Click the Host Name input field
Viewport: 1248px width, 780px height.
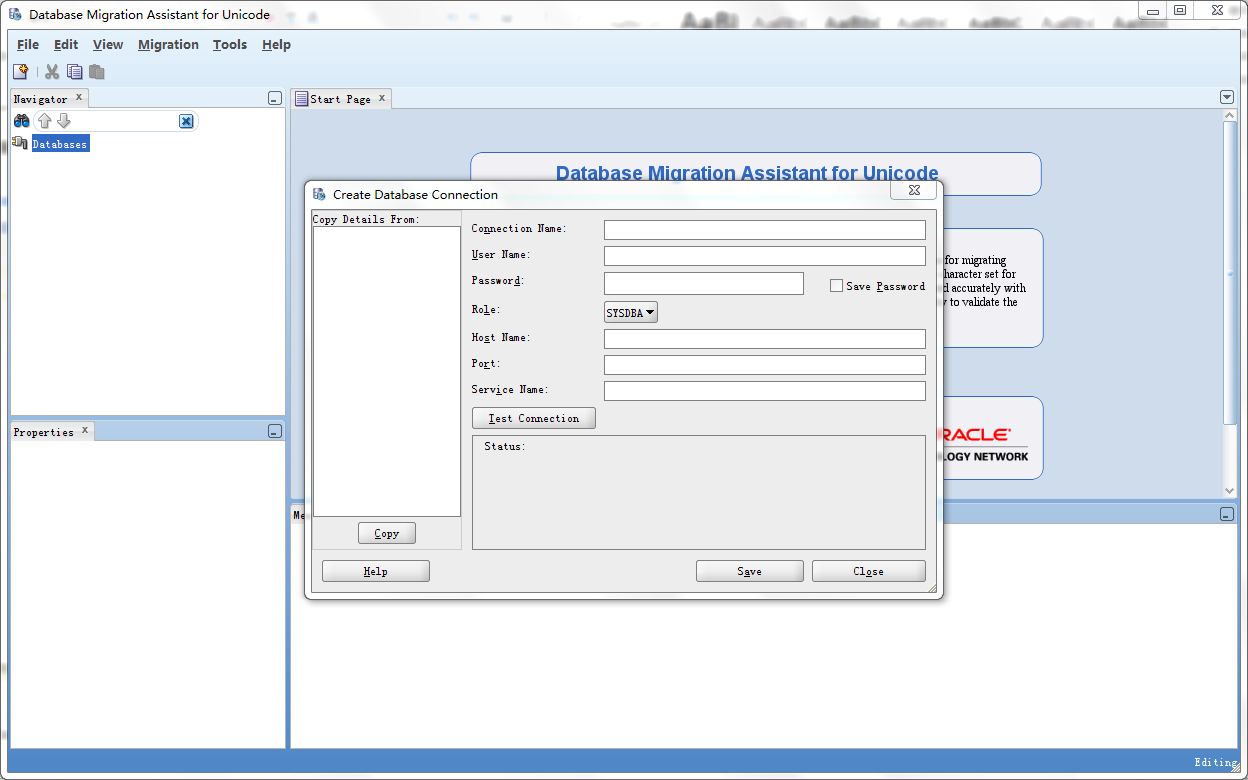(765, 339)
